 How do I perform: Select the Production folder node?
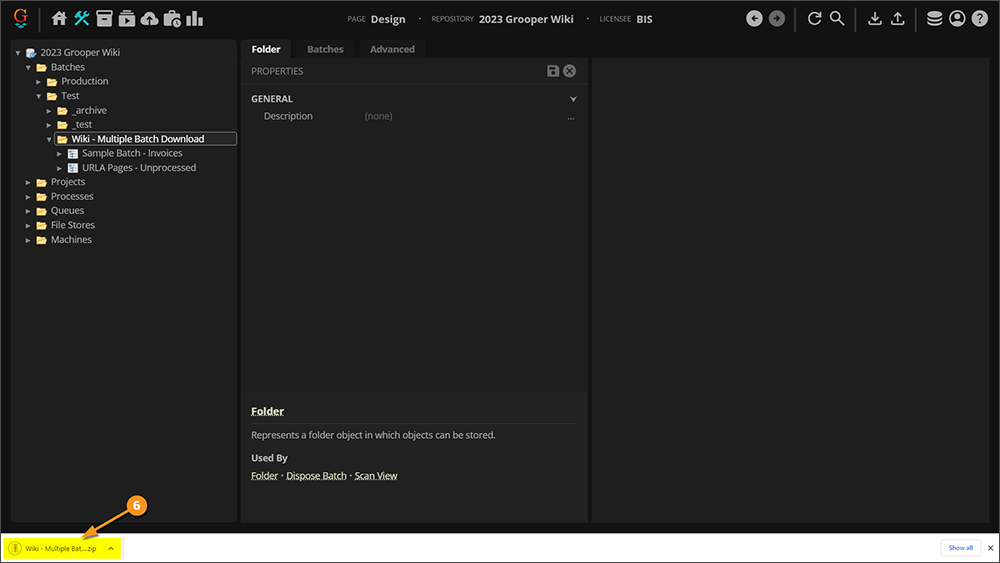(85, 82)
